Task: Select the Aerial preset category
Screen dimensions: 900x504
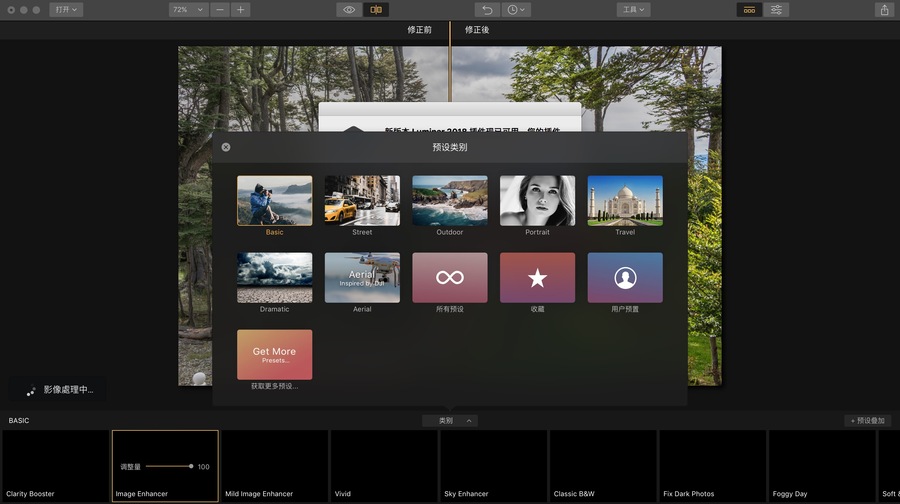Action: (x=362, y=277)
